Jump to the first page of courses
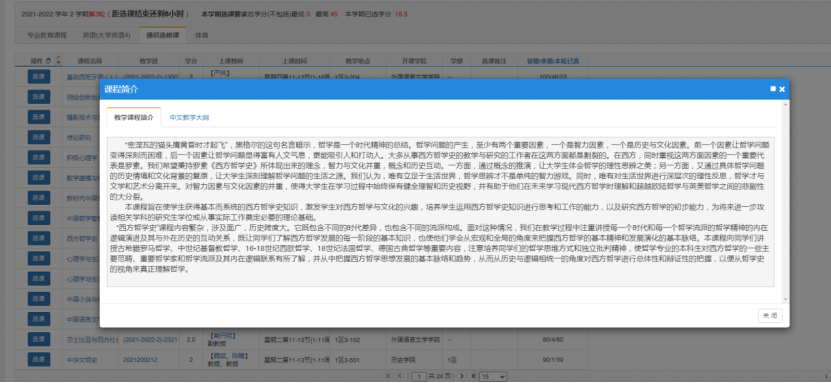This screenshot has height=383, width=831. 388,376
